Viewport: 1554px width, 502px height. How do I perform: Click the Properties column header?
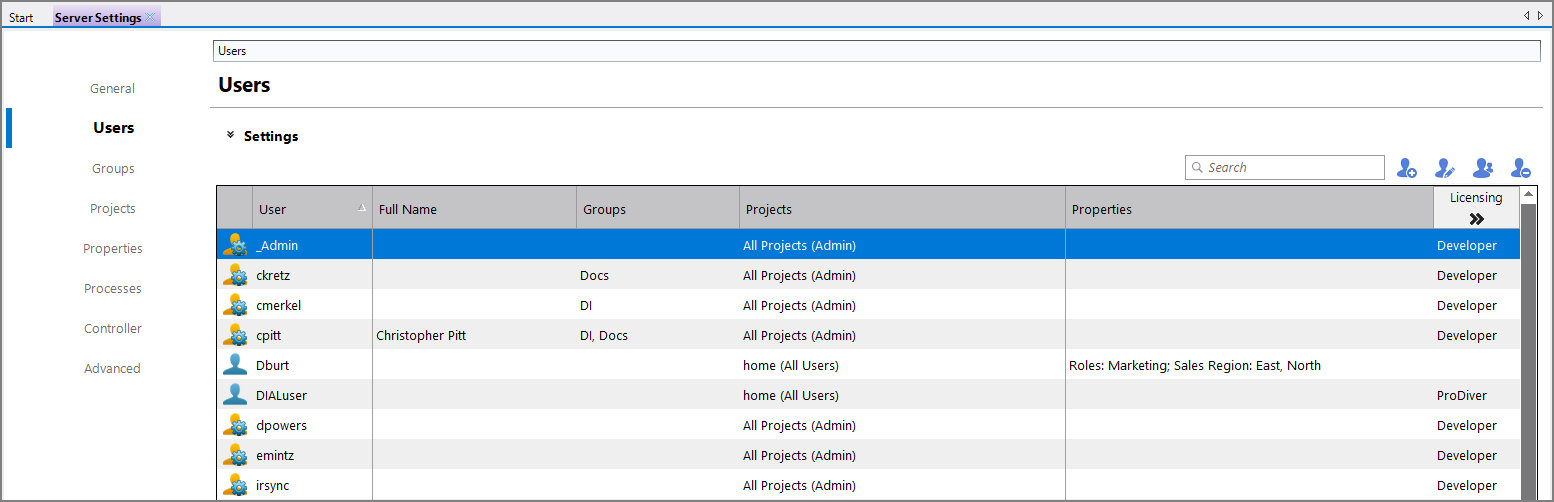(x=1248, y=209)
